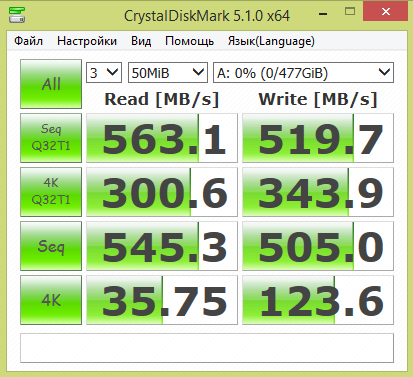Image resolution: width=413 pixels, height=377 pixels.
Task: Start the Seq benchmark
Action: [51, 246]
